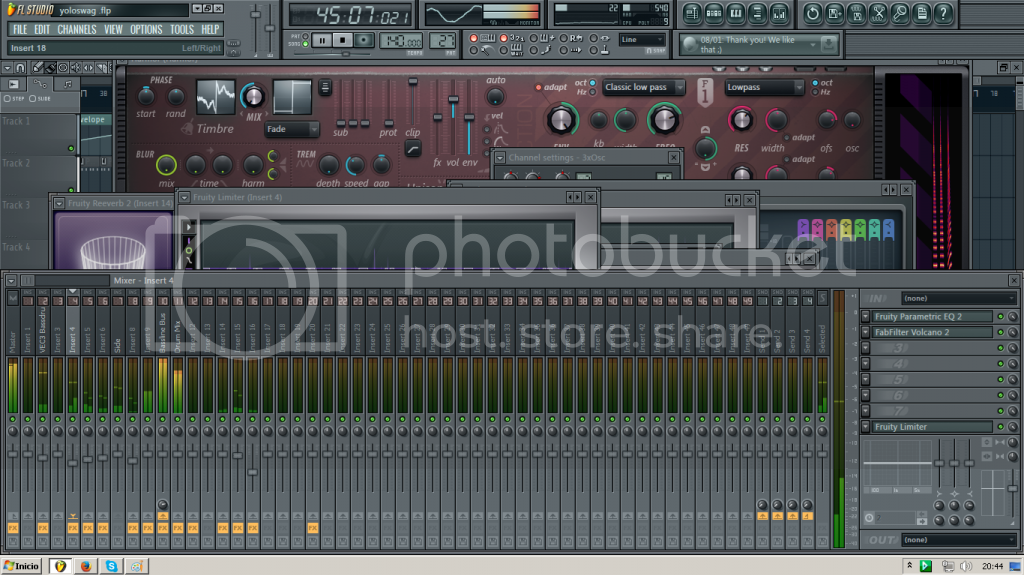1024x575 pixels.
Task: Open Channel settings 3xOsc options arrow
Action: coord(500,157)
